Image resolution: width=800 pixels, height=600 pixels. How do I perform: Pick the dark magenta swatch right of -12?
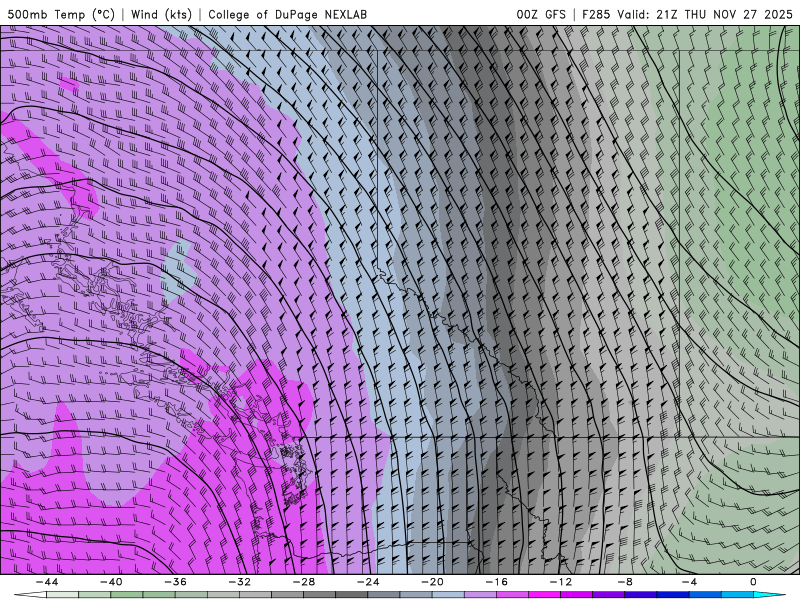click(577, 594)
